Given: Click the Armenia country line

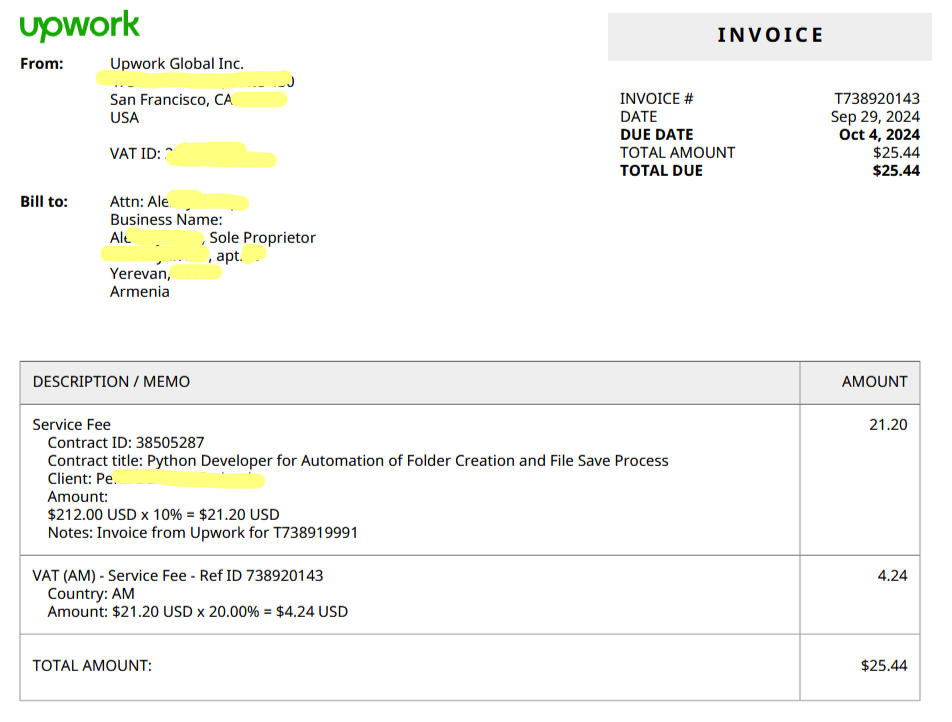Looking at the screenshot, I should click(x=140, y=291).
